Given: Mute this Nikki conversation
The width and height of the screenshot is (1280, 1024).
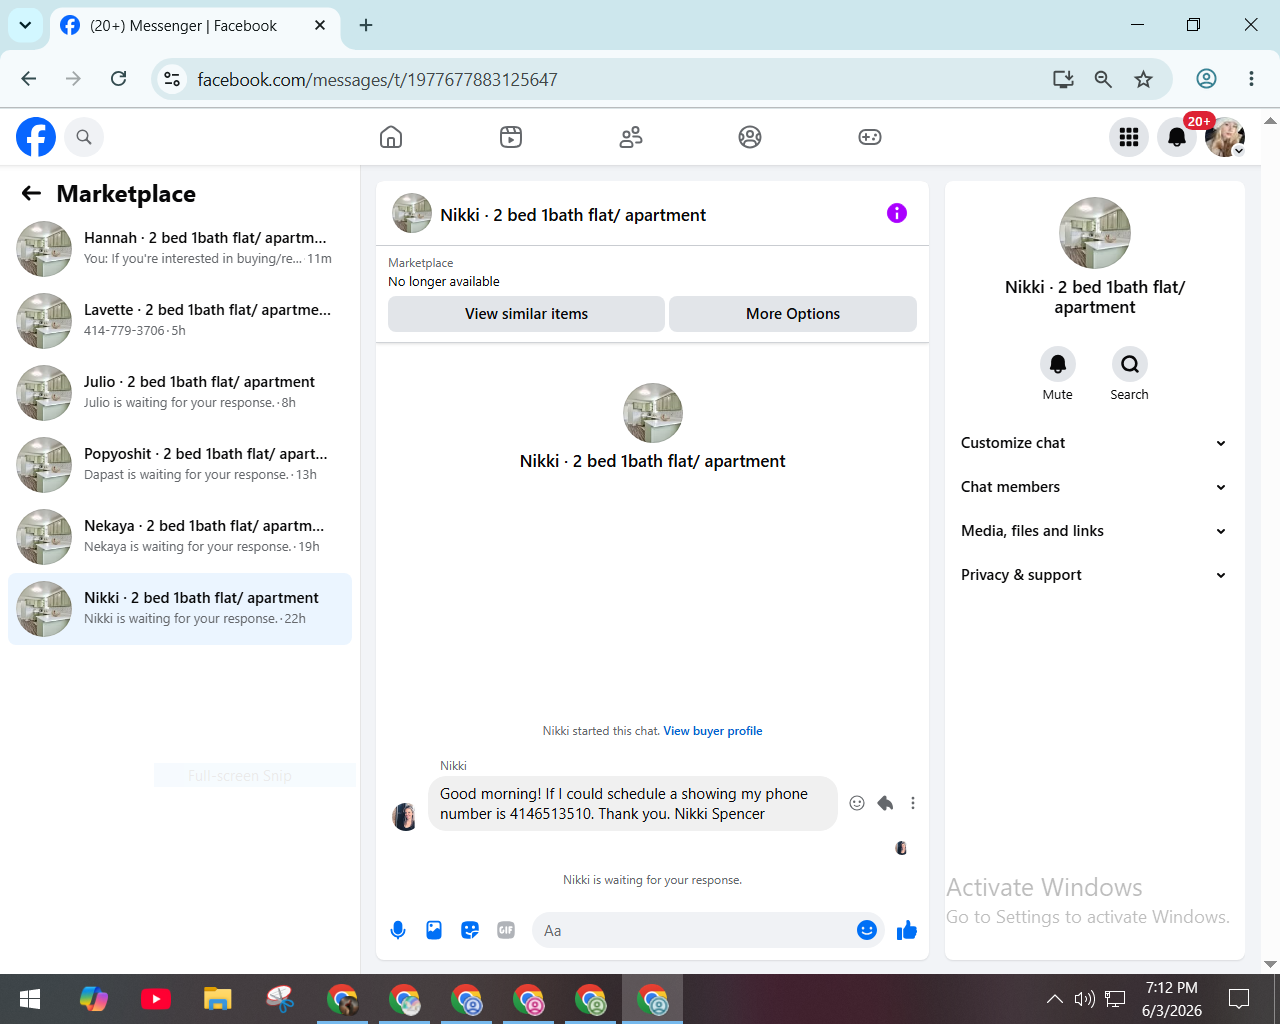Looking at the screenshot, I should tap(1058, 364).
